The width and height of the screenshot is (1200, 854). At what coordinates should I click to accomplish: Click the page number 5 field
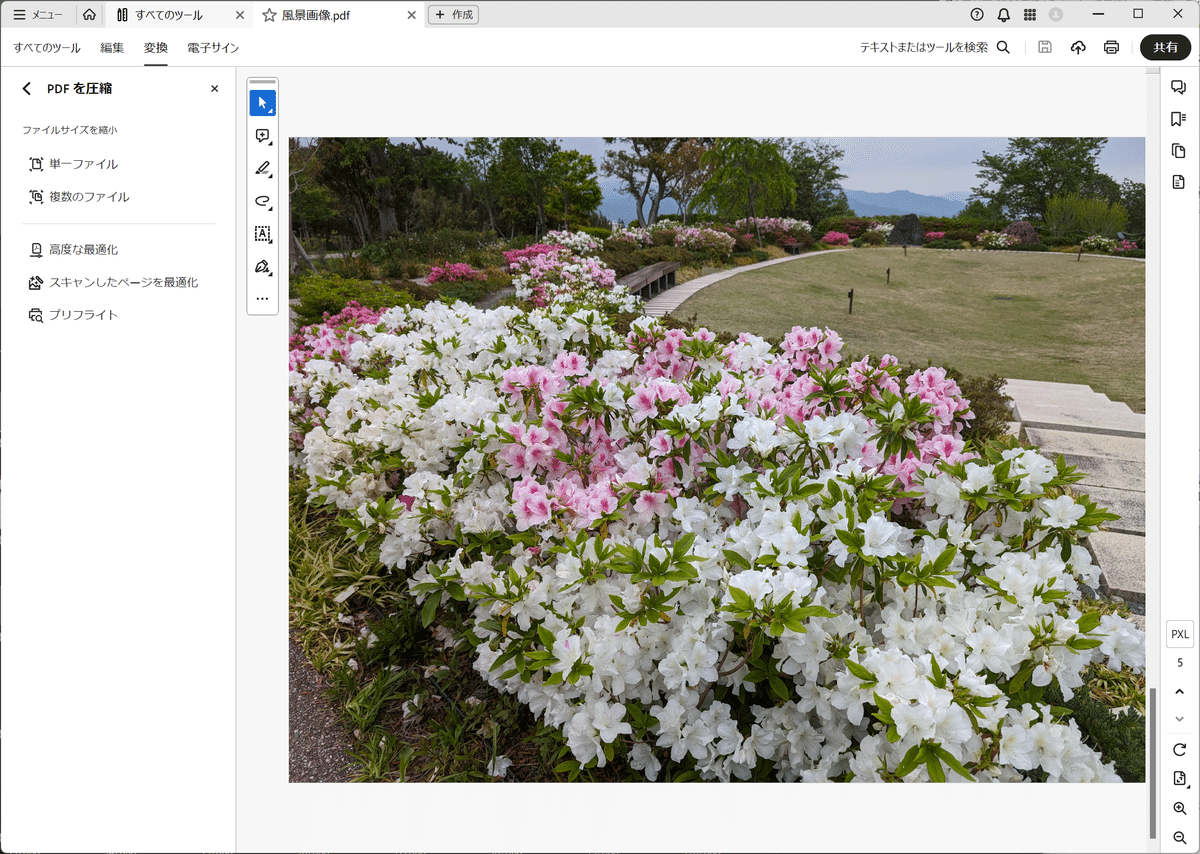pyautogui.click(x=1180, y=662)
